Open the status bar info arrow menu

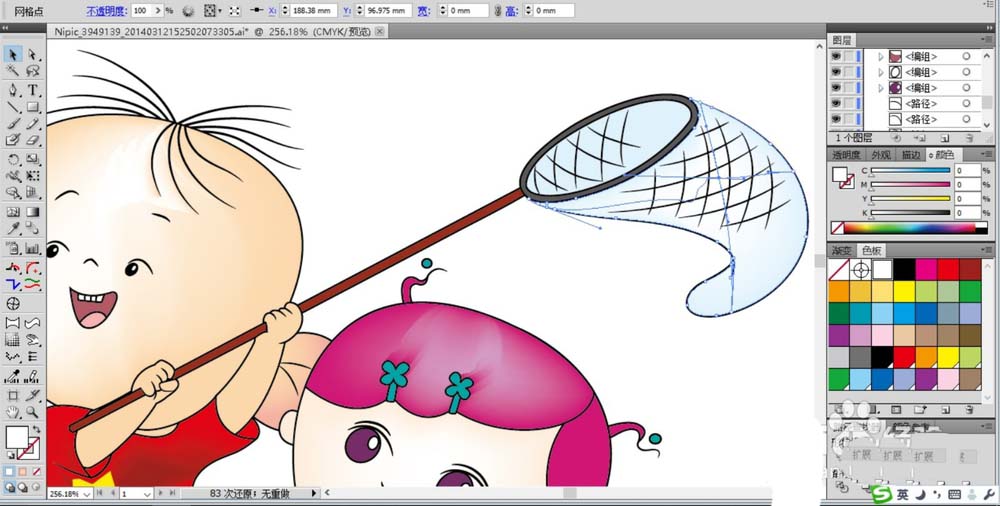pyautogui.click(x=314, y=493)
